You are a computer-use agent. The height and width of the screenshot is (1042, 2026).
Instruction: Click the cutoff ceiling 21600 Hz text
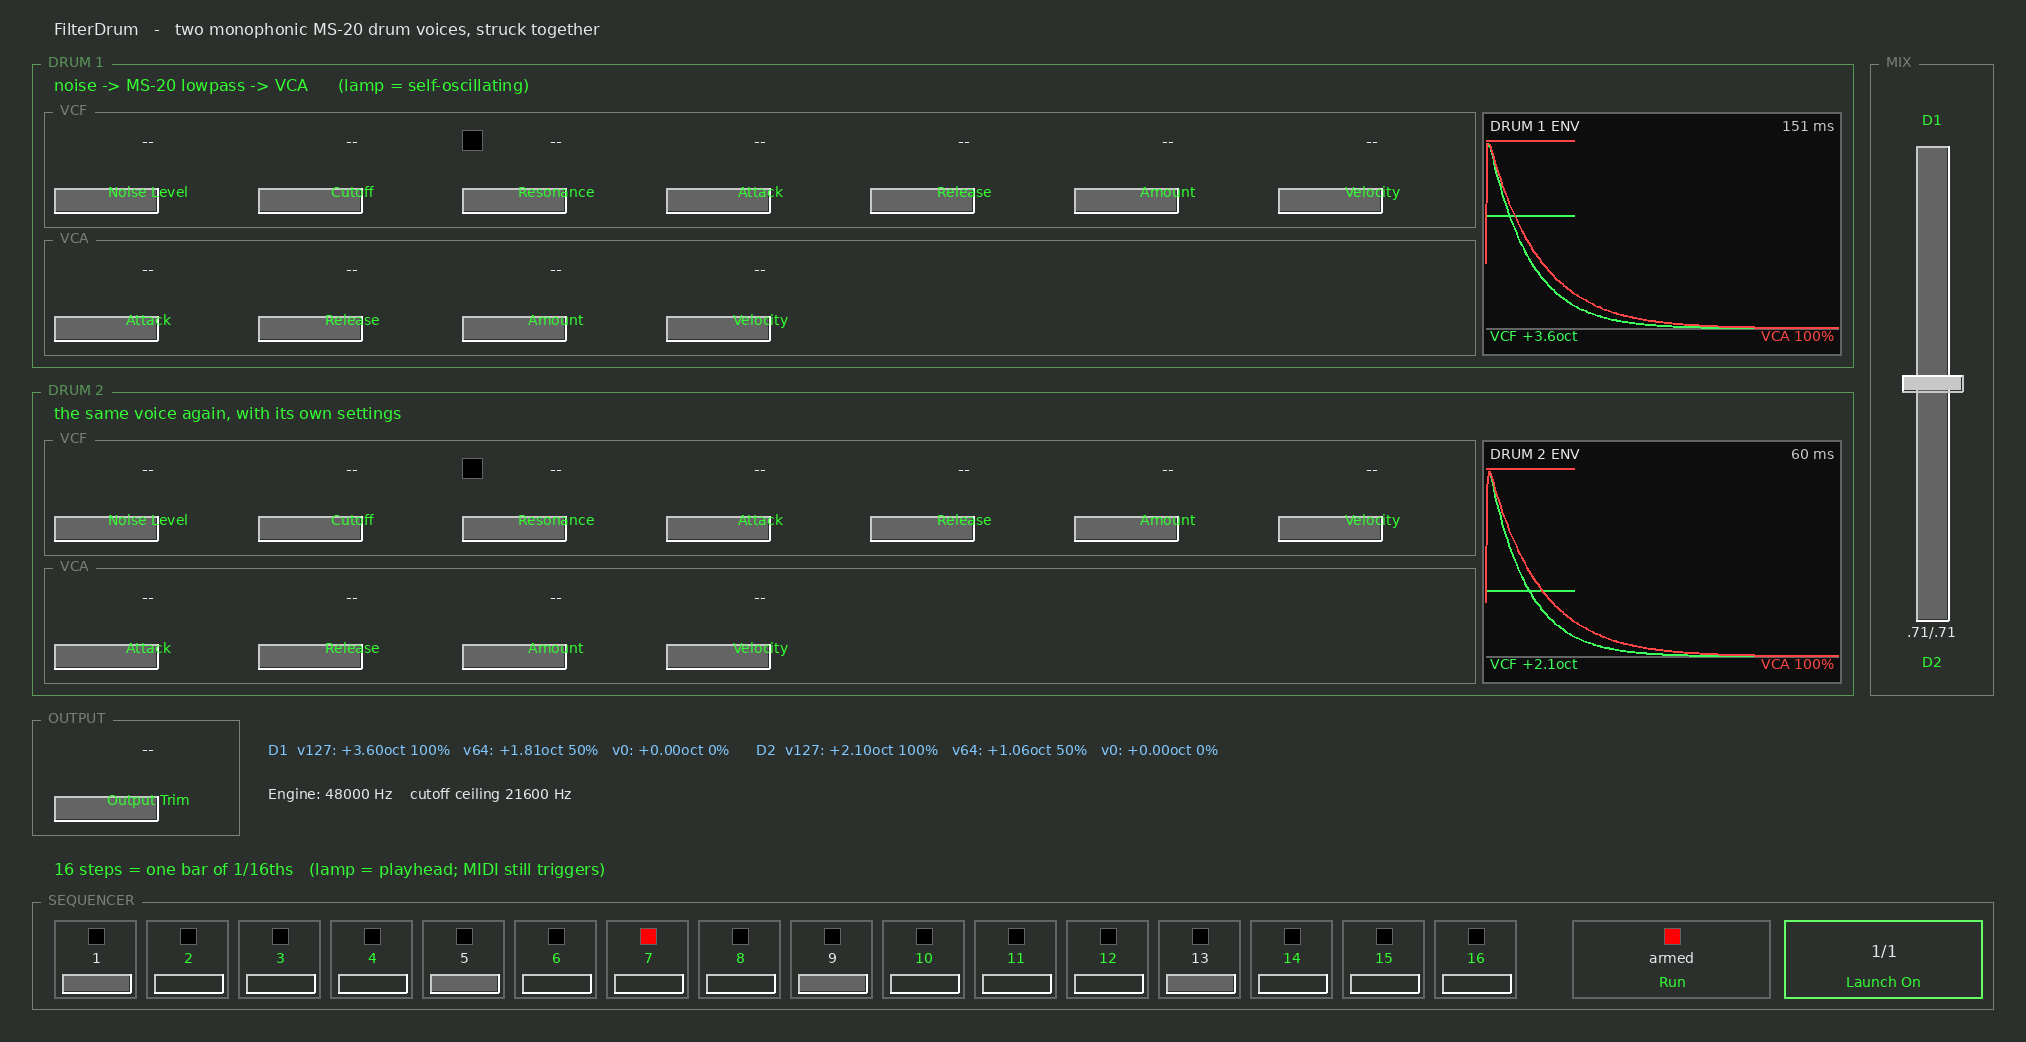tap(490, 794)
